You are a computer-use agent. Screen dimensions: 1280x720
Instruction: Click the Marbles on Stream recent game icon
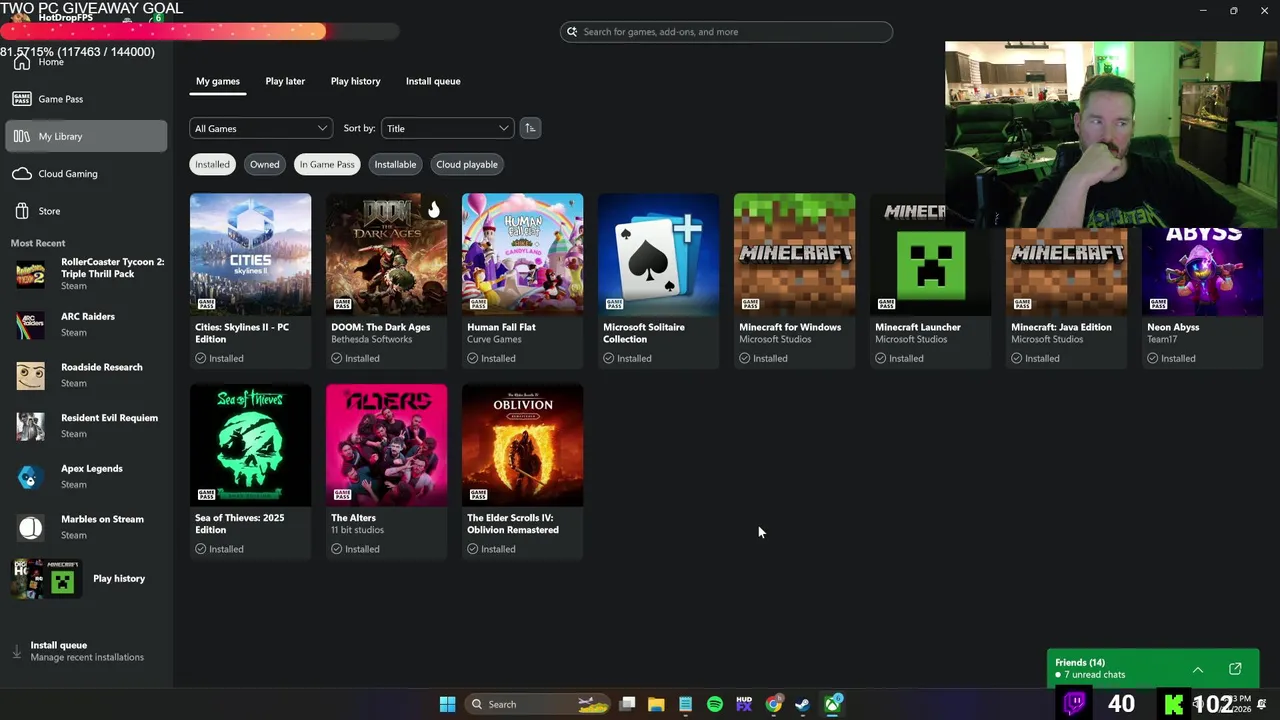[30, 528]
